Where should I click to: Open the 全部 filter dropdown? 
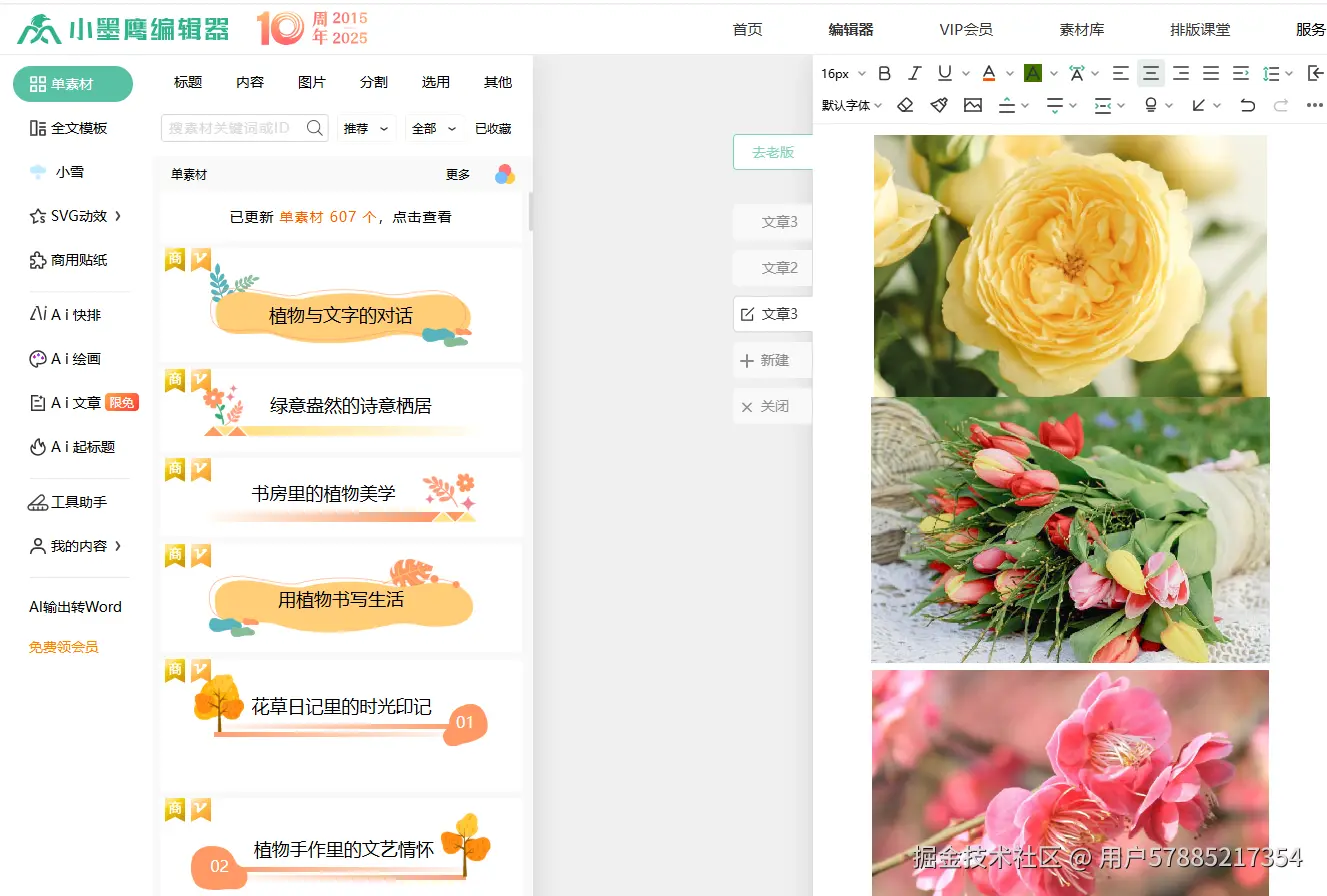[434, 128]
